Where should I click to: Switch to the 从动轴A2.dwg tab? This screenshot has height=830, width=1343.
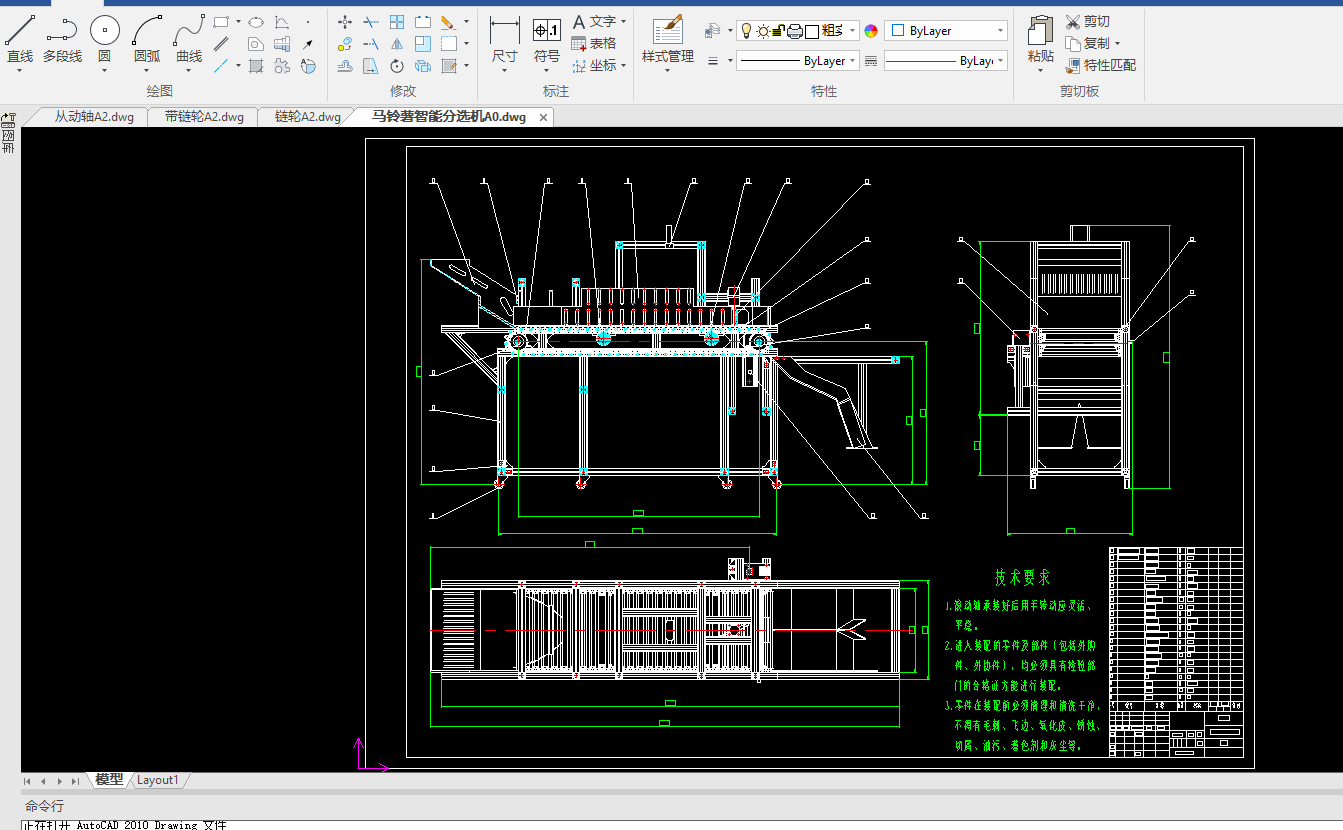click(x=93, y=117)
